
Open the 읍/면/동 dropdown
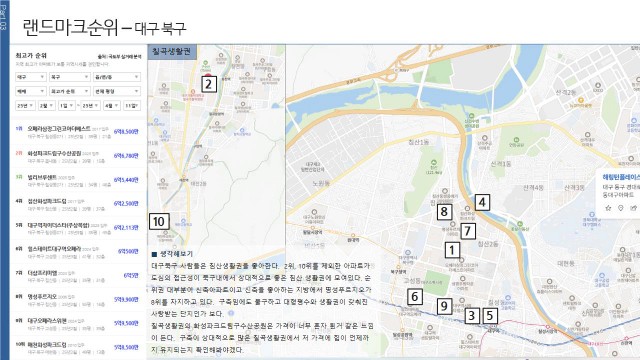tap(117, 77)
